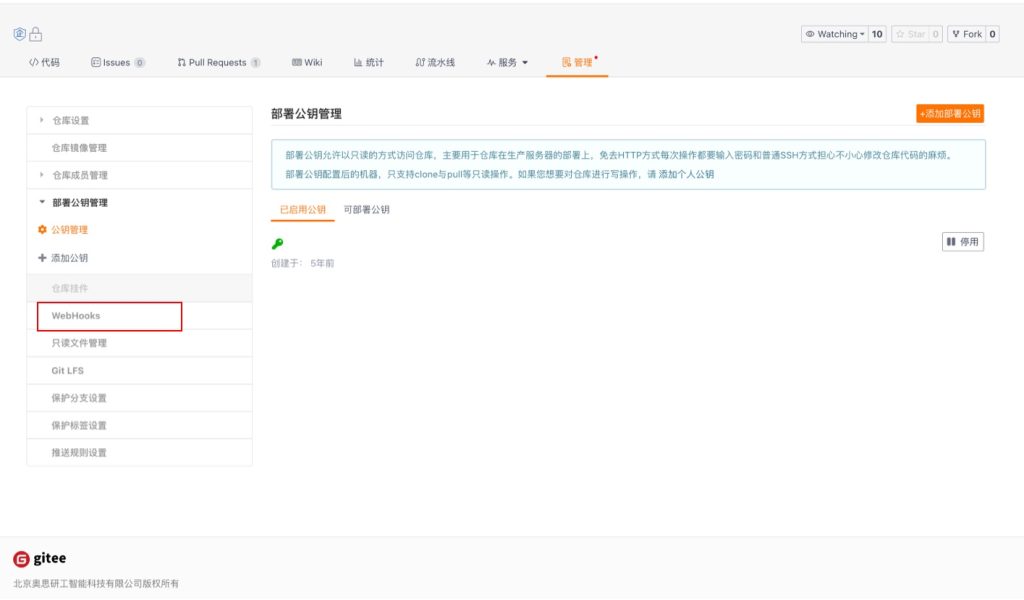Switch to the 可部署公钥 tab
This screenshot has height=600, width=1024.
pyautogui.click(x=366, y=210)
